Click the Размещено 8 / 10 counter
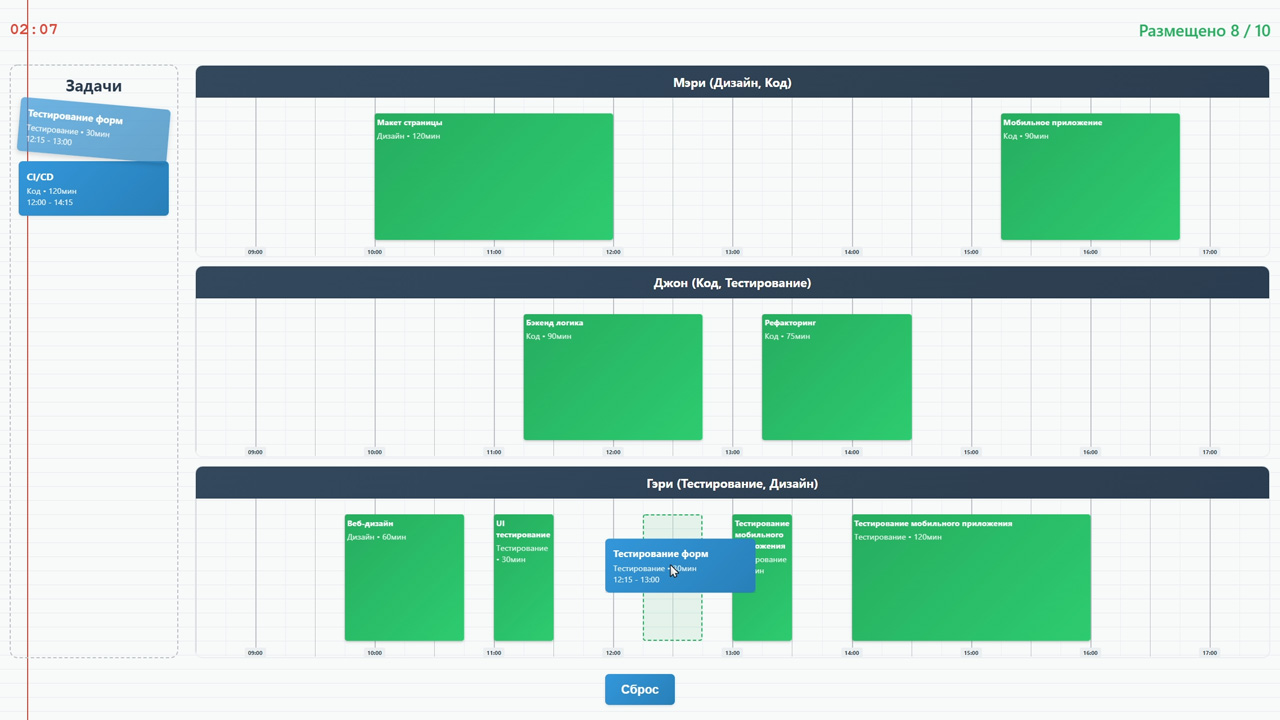This screenshot has height=720, width=1280. [1204, 31]
